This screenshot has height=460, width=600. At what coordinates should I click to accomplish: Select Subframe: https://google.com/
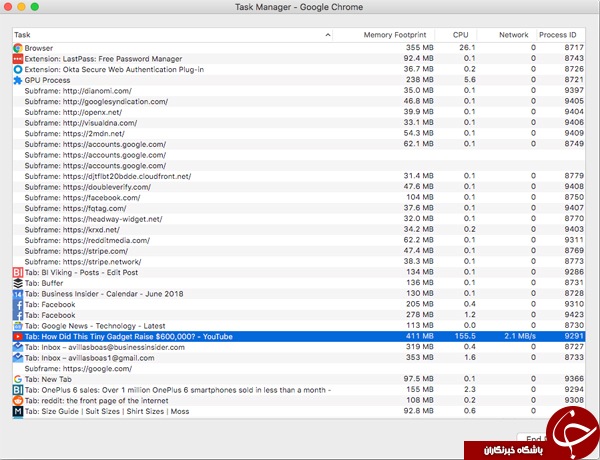coord(298,369)
